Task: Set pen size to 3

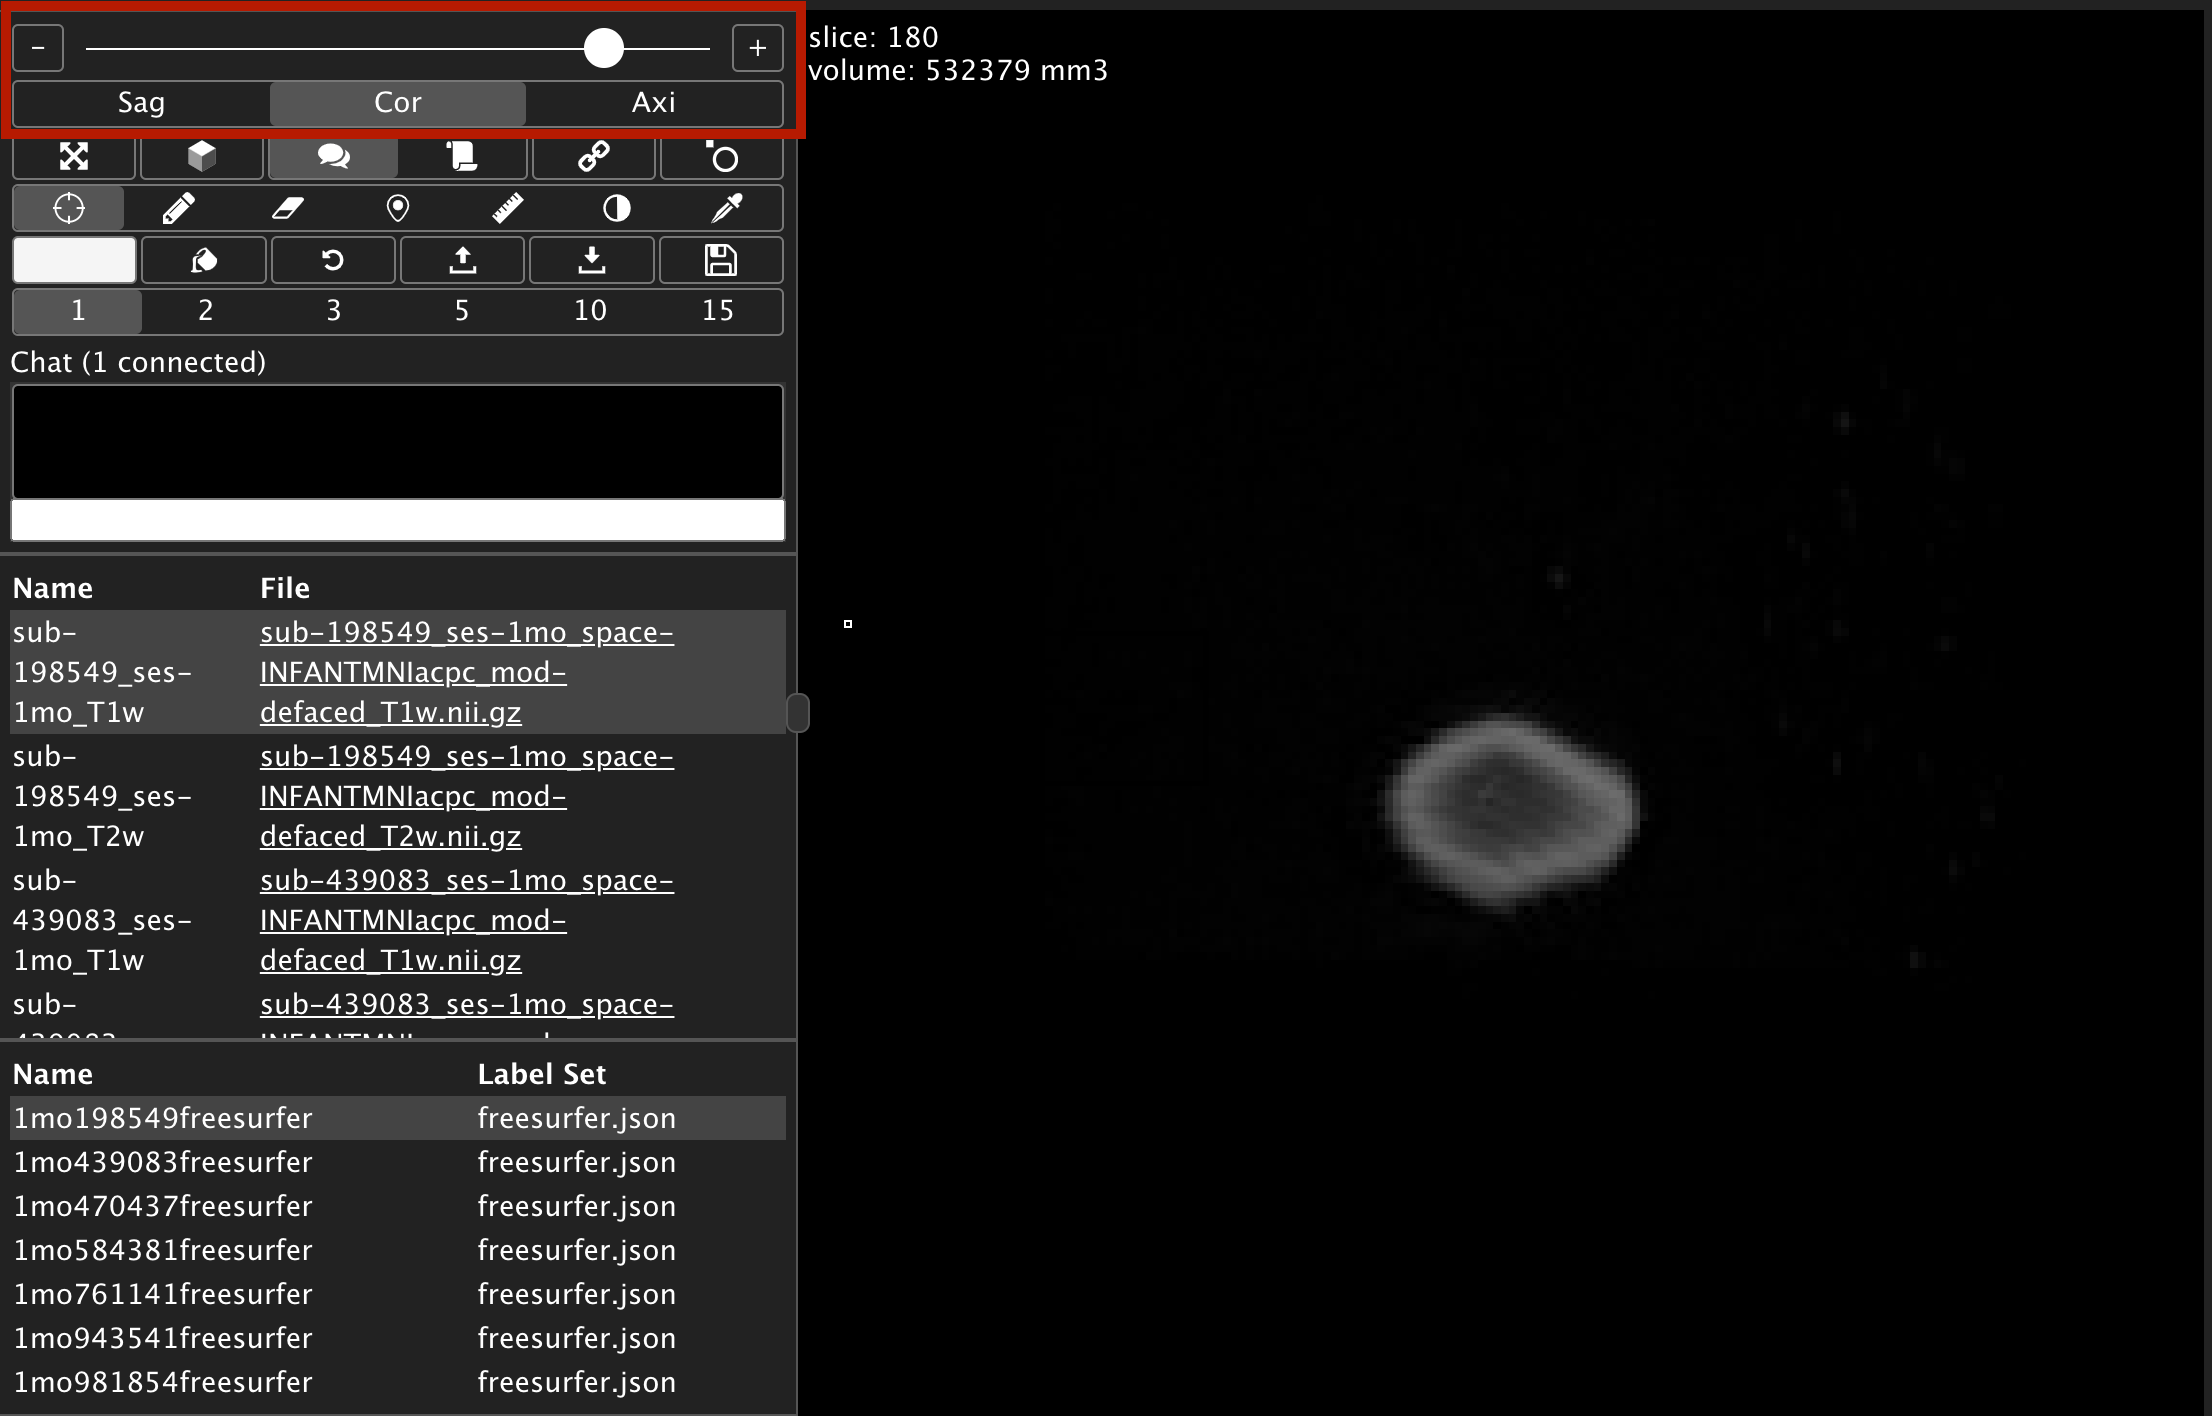Action: point(334,311)
